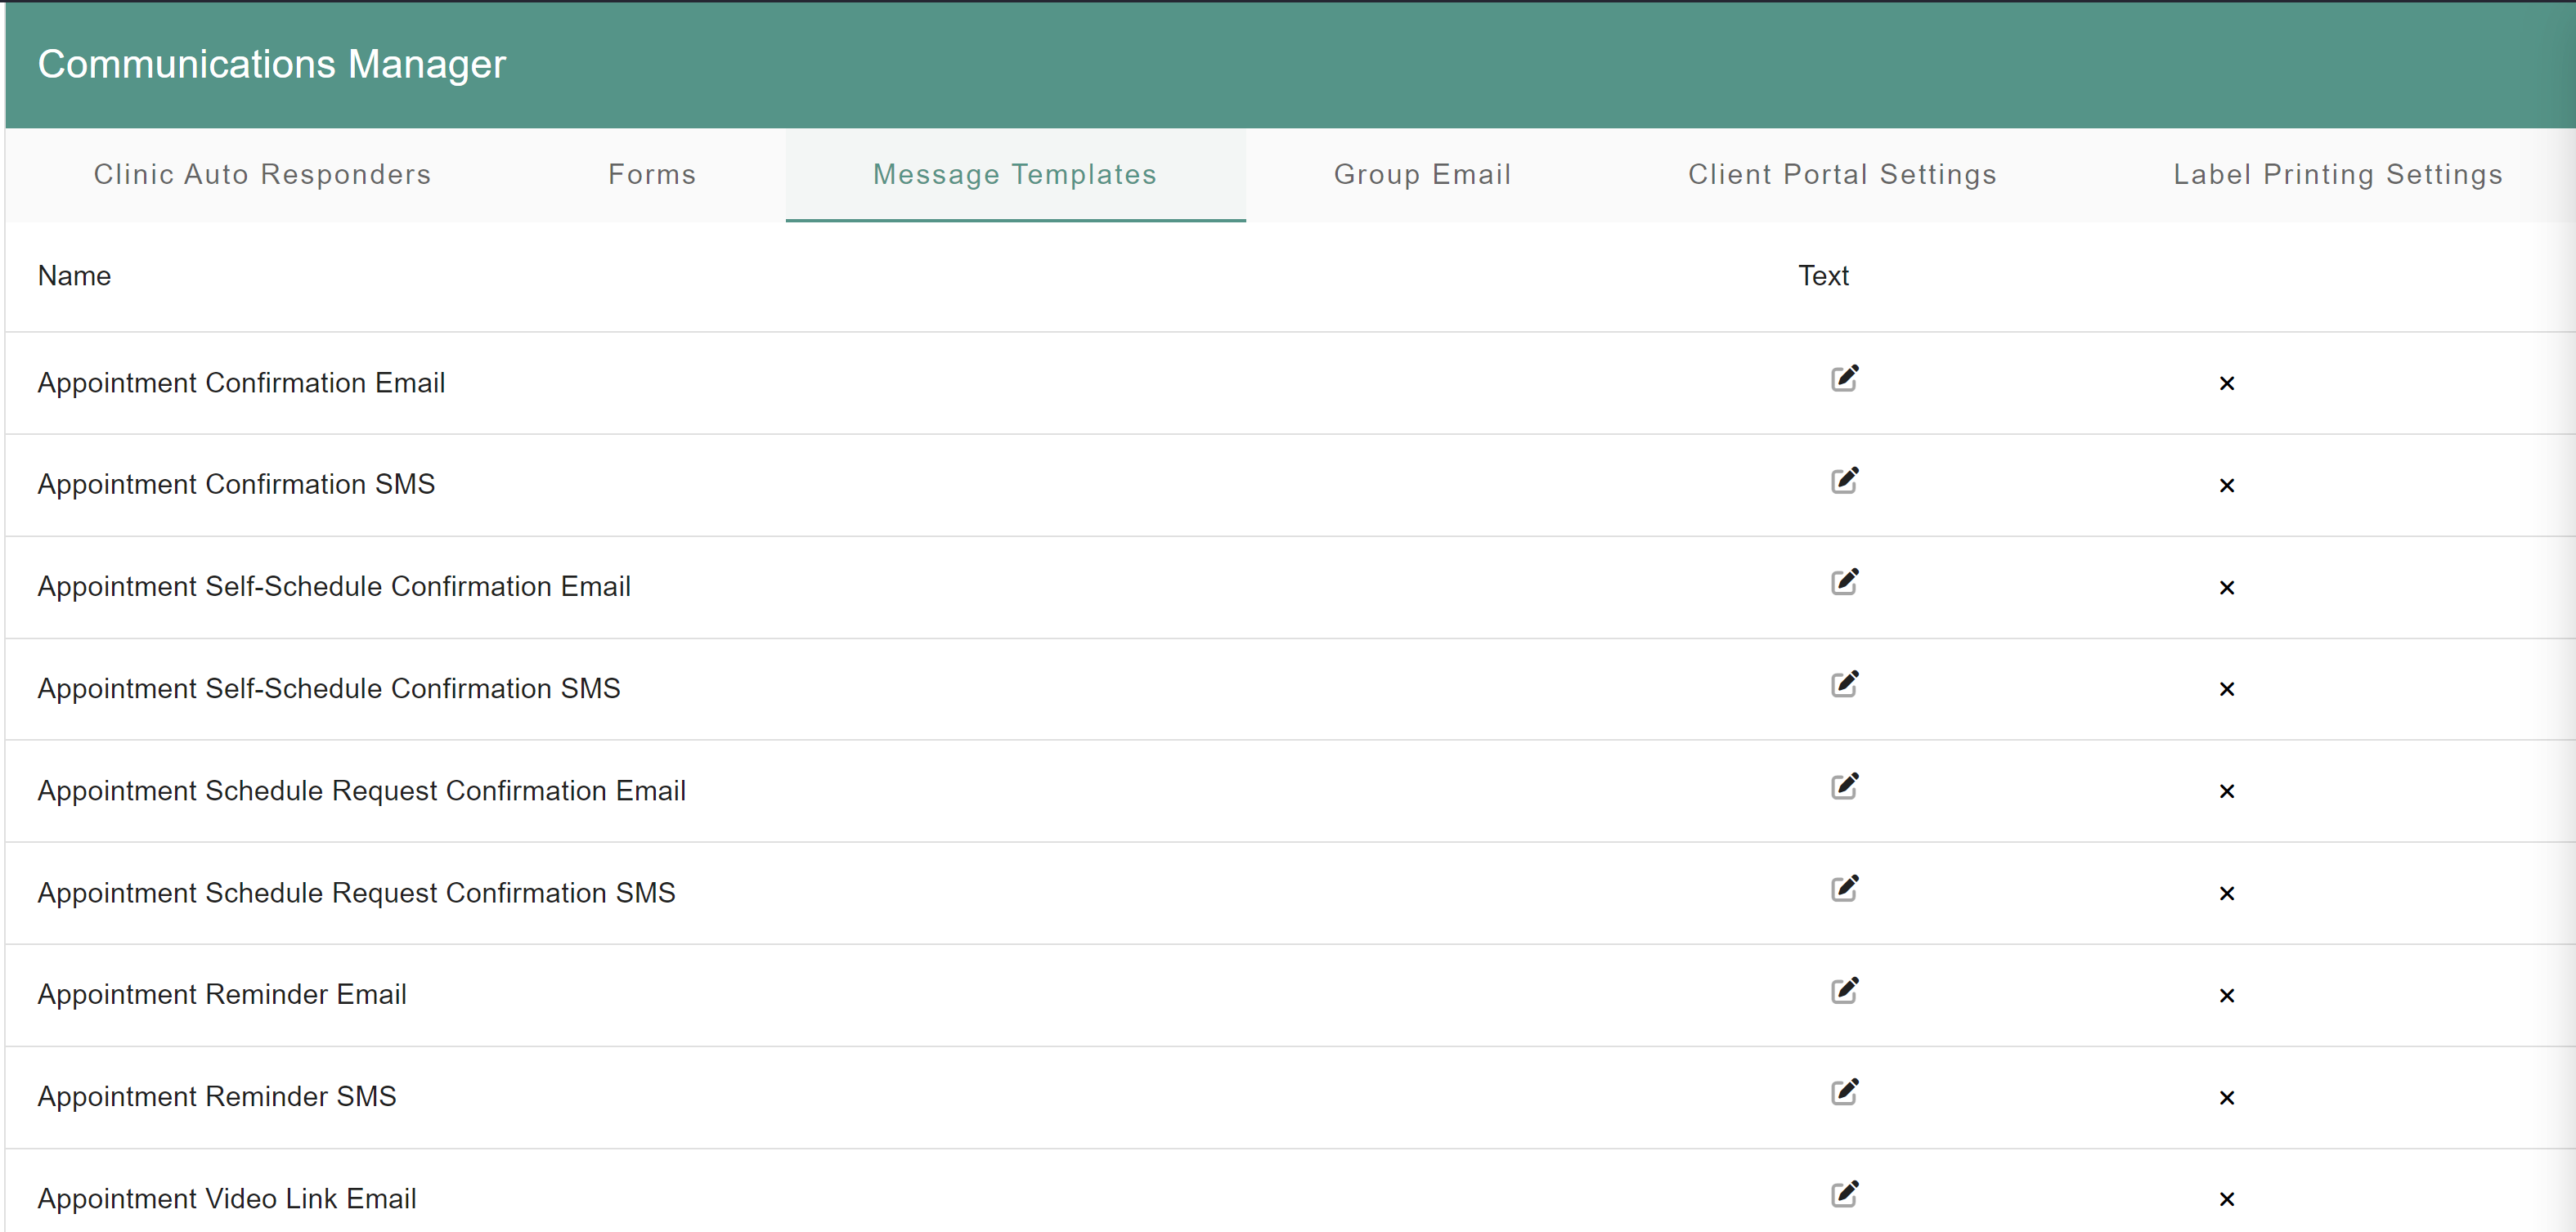Open the Client Portal Settings tab
The height and width of the screenshot is (1232, 2576).
tap(1842, 175)
